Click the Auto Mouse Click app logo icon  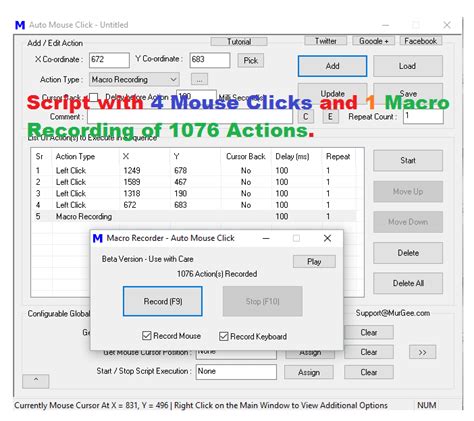tap(20, 25)
